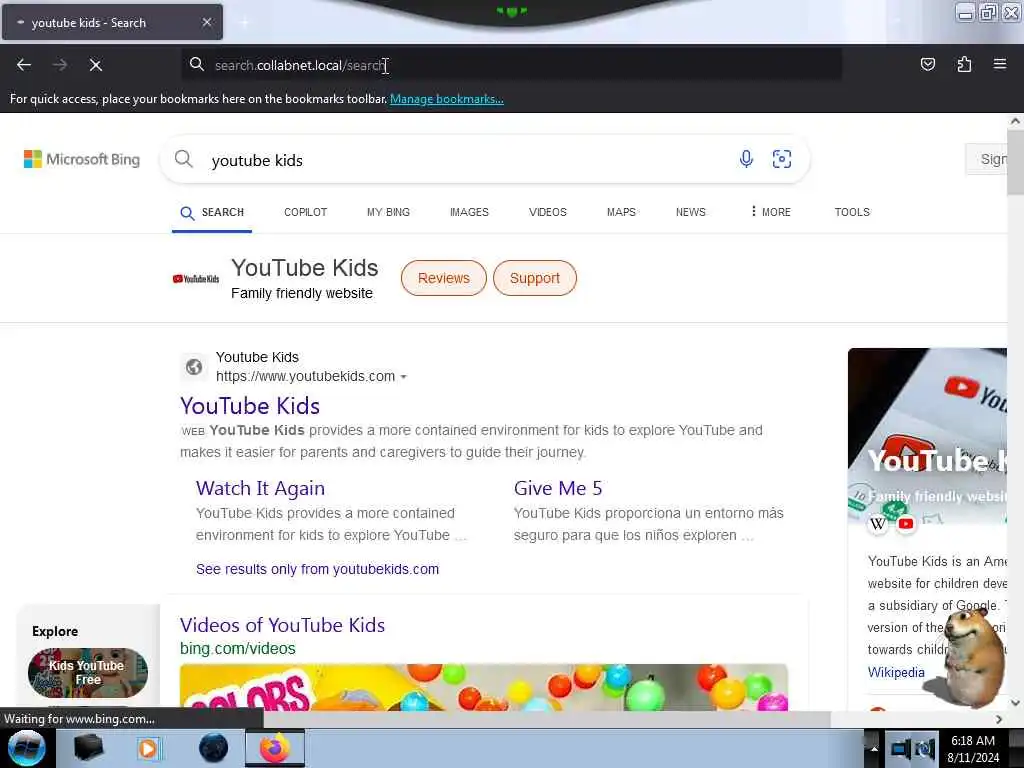Screen dimensions: 1024x768
Task: Click the globe icon next to Youtube Kids result
Action: (193, 367)
